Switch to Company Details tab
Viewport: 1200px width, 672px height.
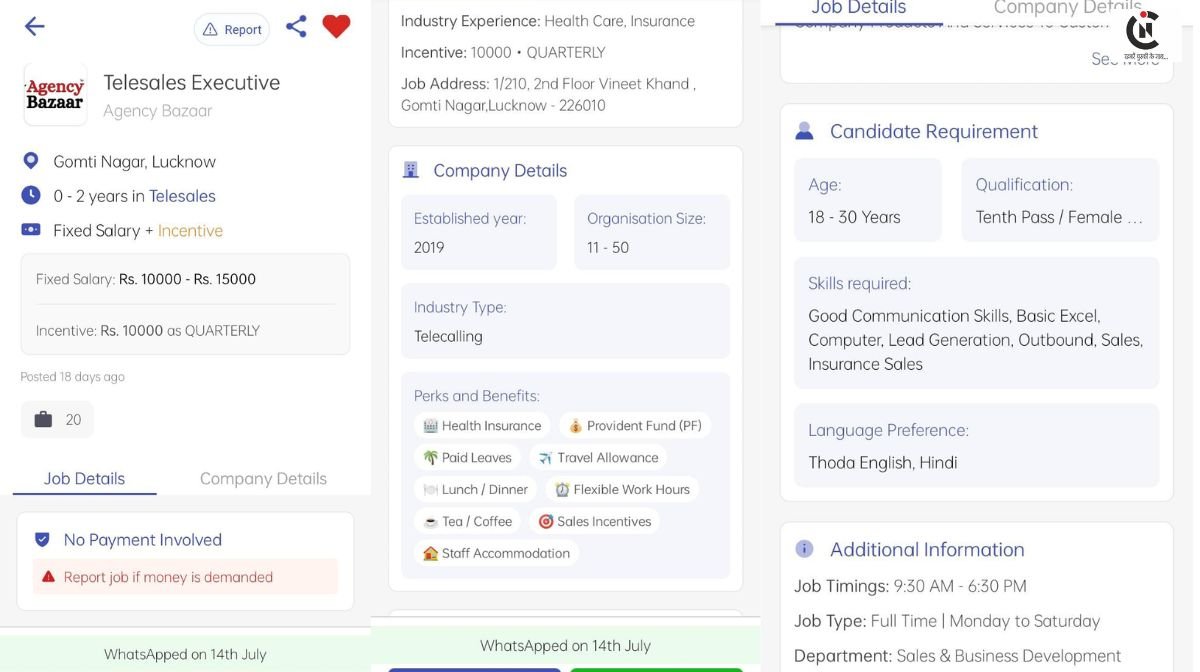pos(263,478)
